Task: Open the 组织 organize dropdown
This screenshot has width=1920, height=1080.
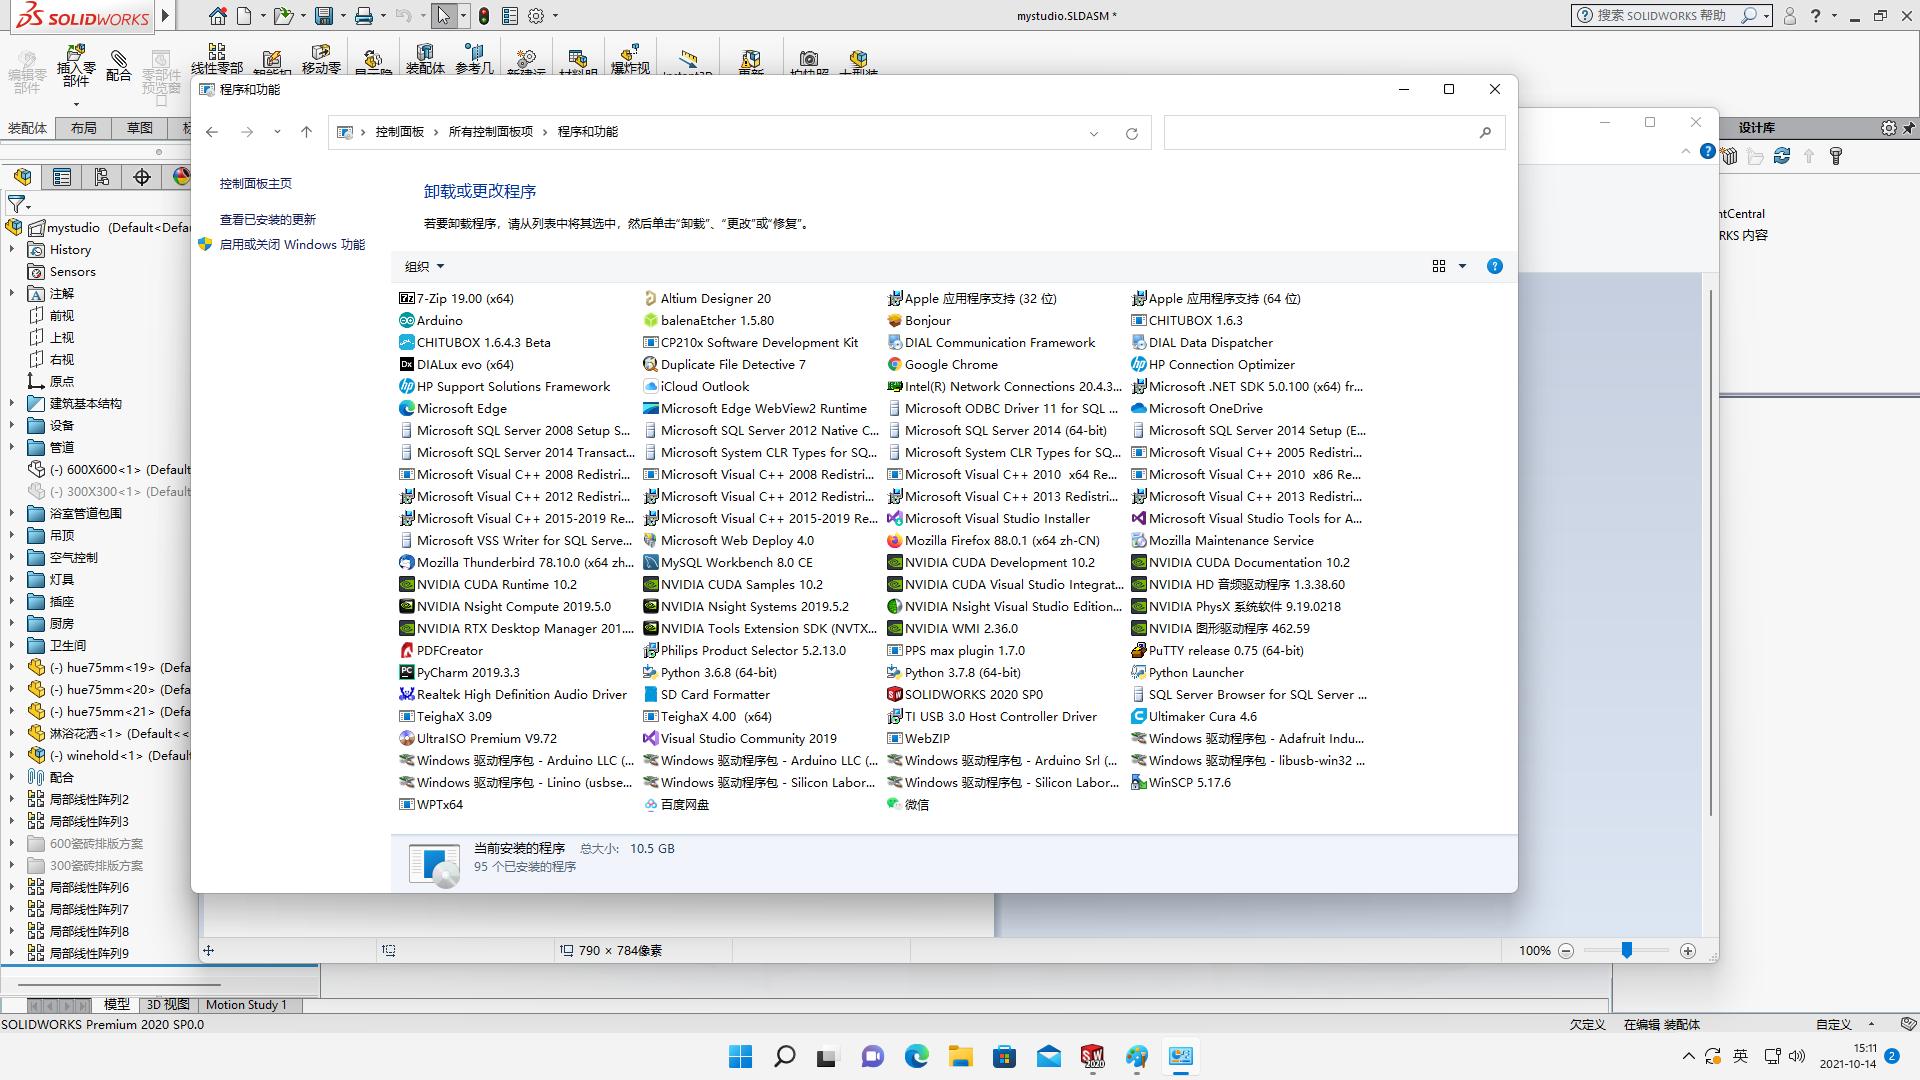Action: pos(424,266)
